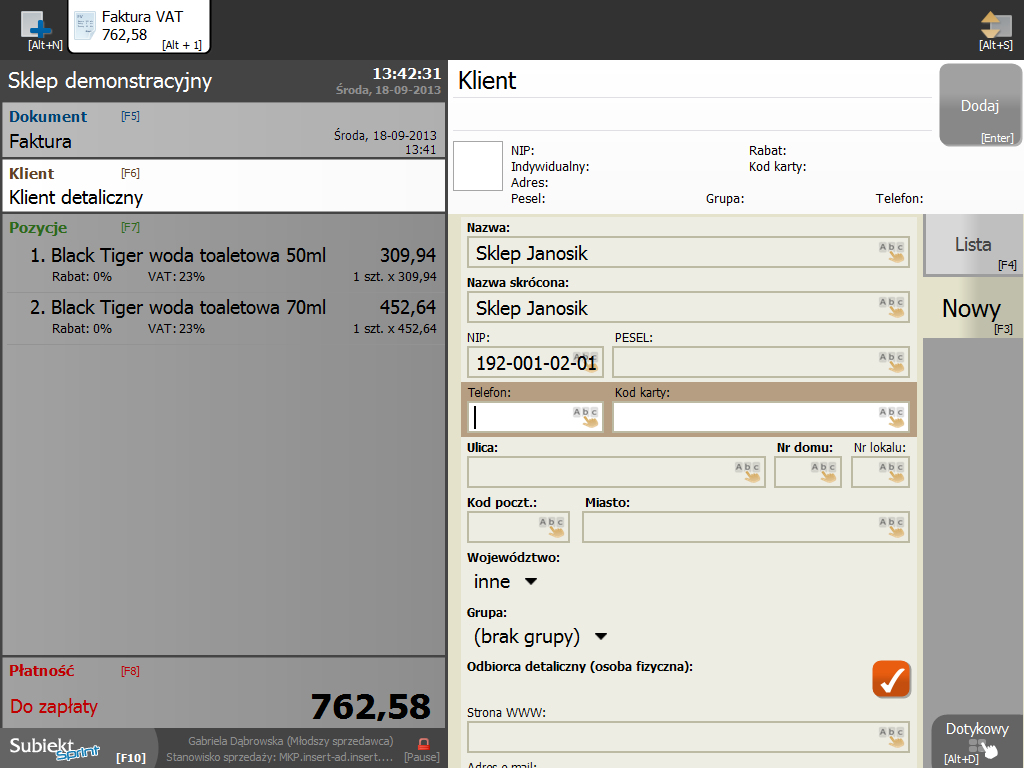The width and height of the screenshot is (1024, 768).
Task: Open on-screen keyboard for Miasto field
Action: 892,527
